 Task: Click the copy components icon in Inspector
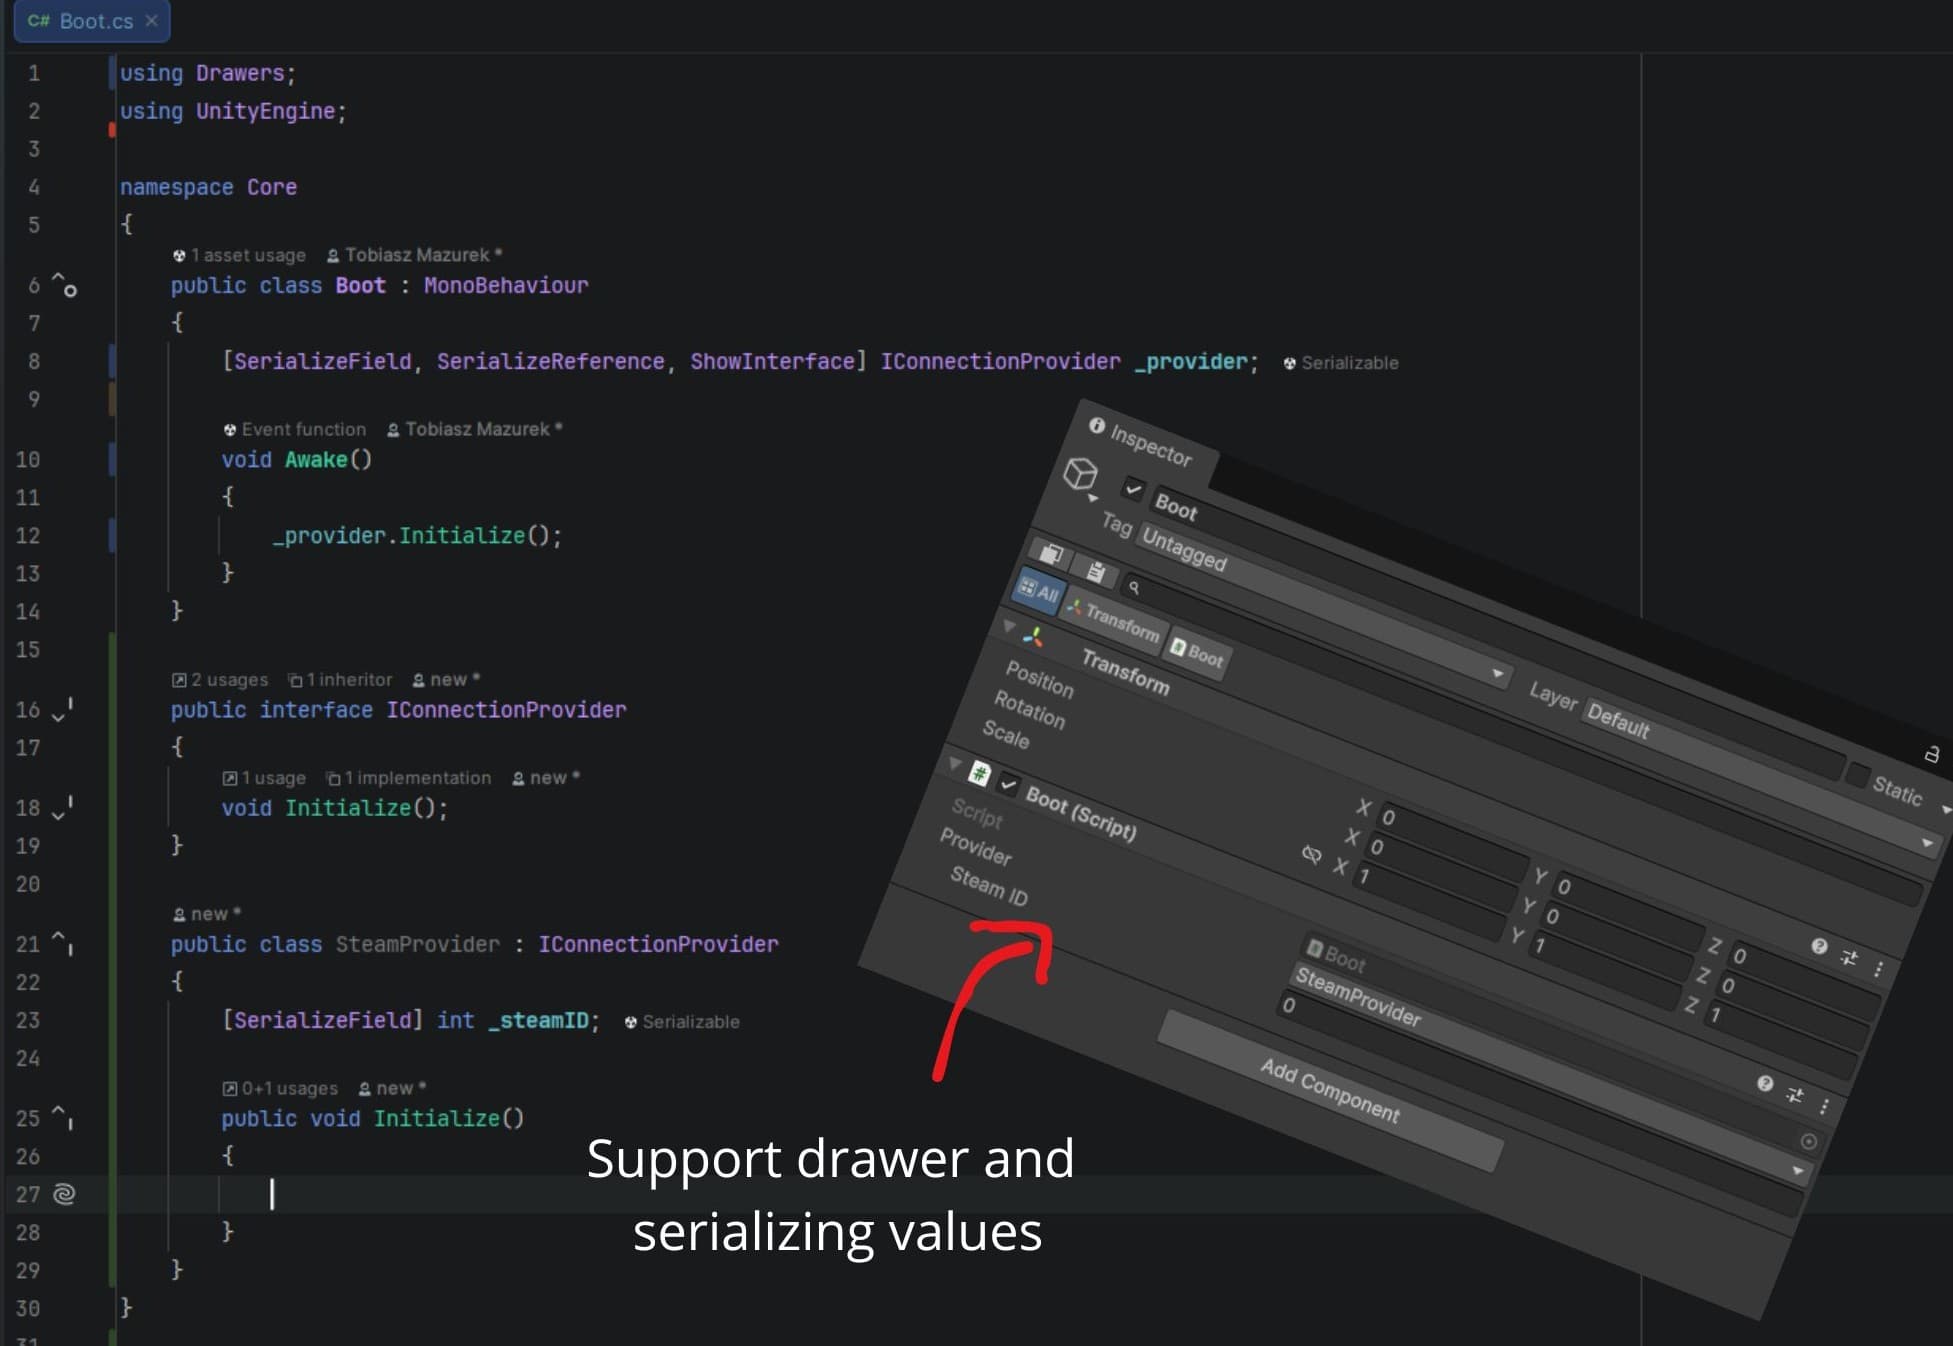(1050, 553)
